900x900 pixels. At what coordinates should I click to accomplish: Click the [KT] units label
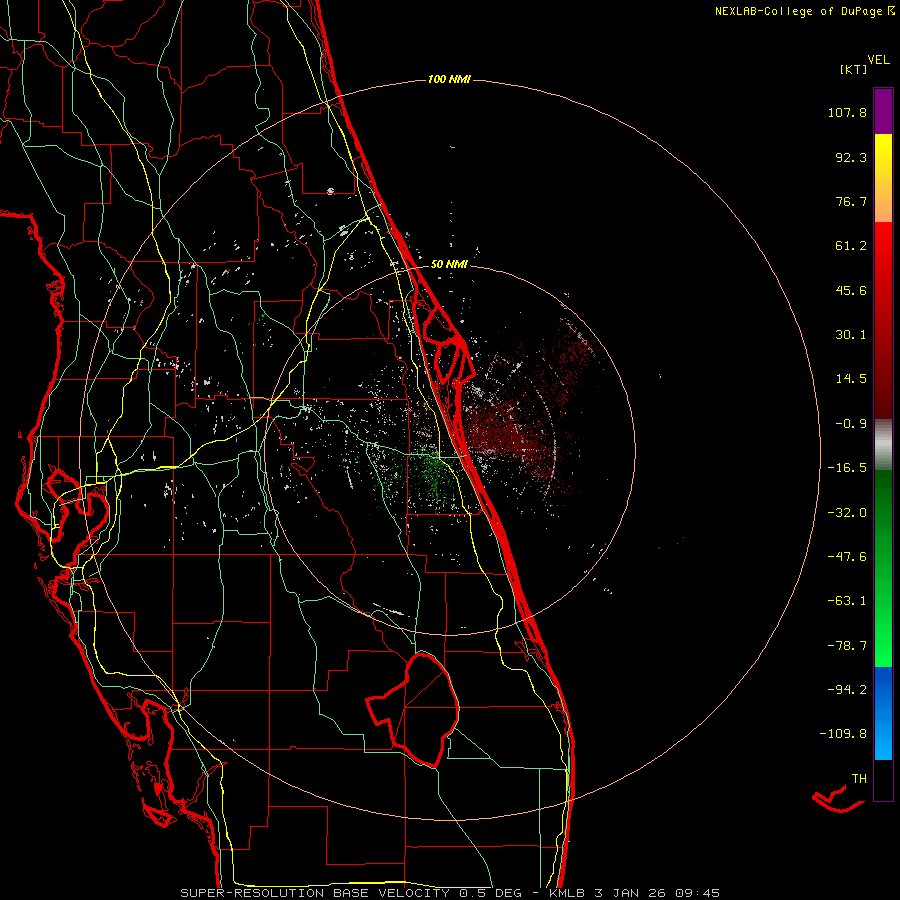(853, 69)
